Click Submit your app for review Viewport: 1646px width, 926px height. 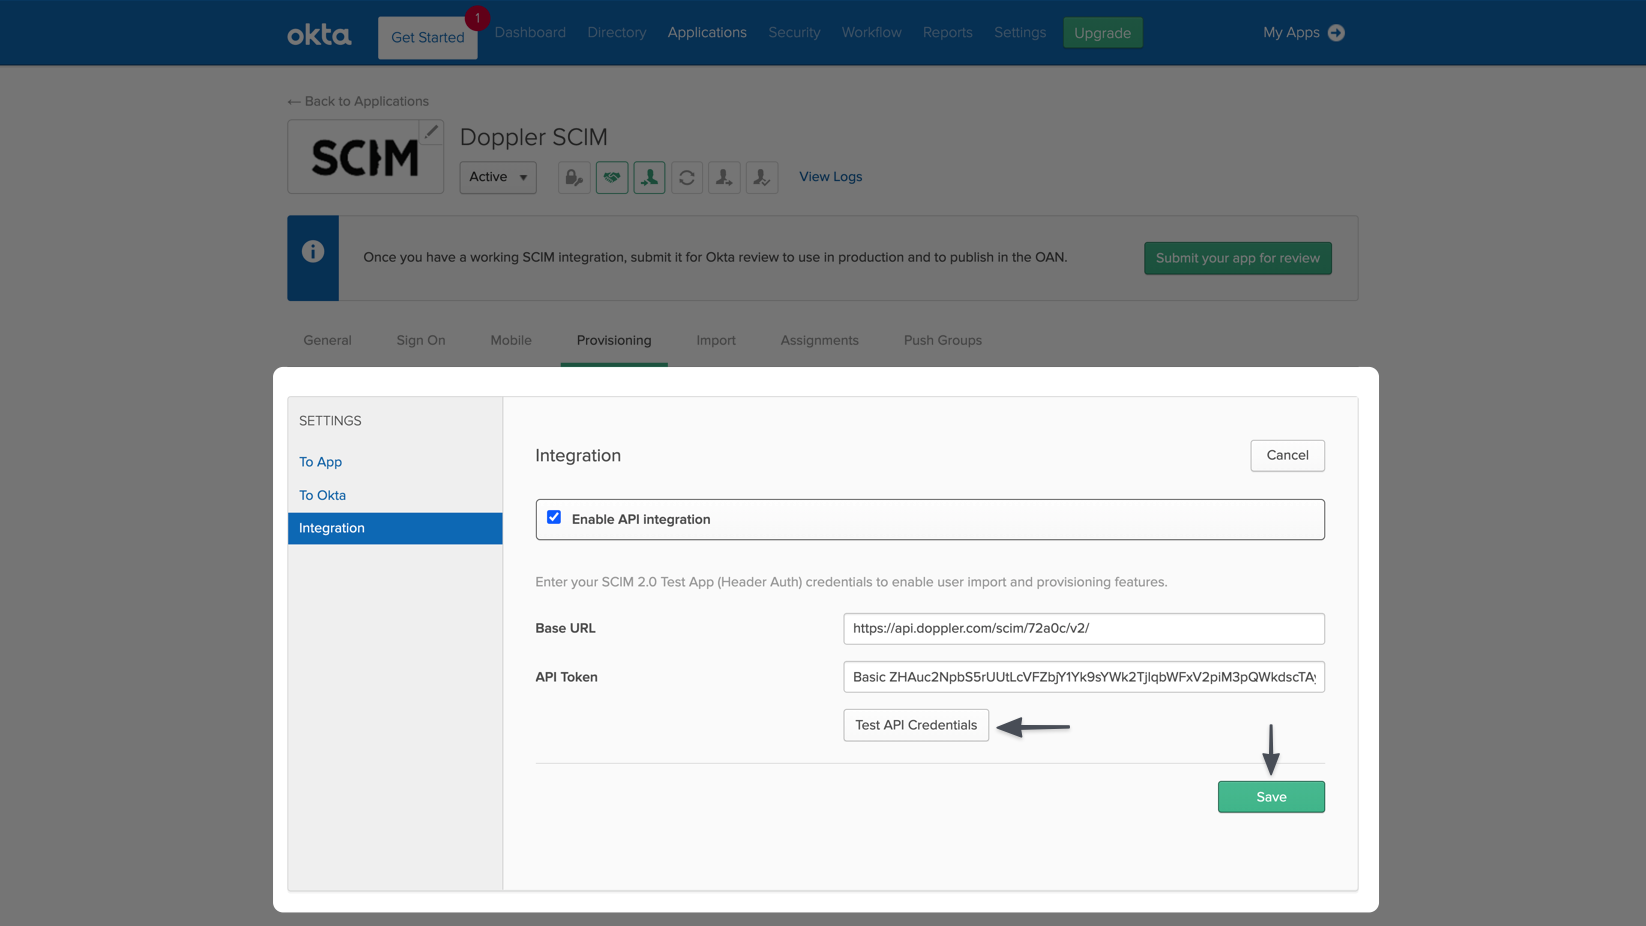[x=1238, y=258]
